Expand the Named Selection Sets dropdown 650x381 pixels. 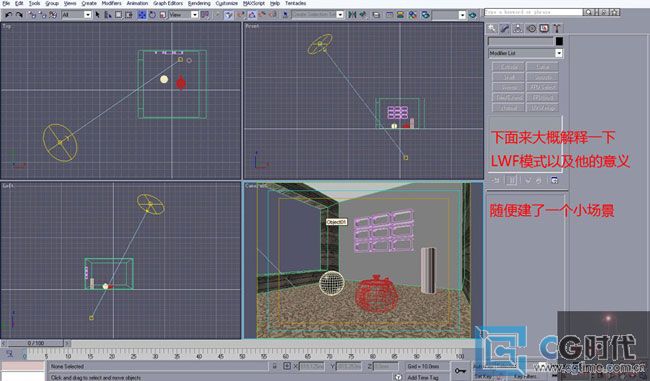point(340,15)
